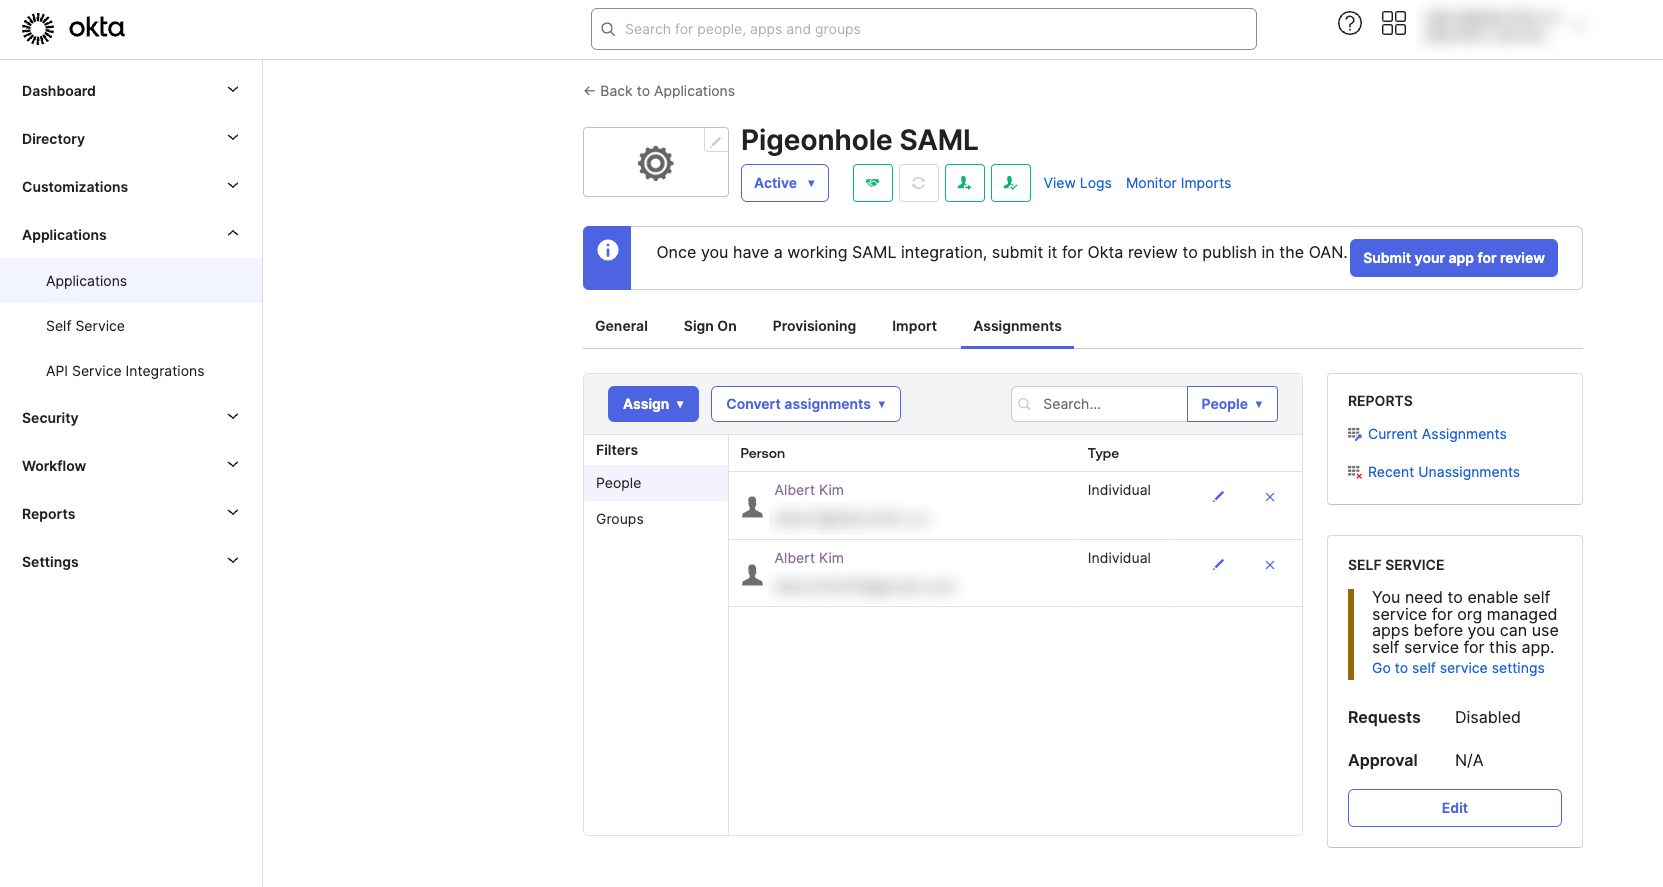Open the help question mark icon
1663x887 pixels.
click(x=1350, y=23)
